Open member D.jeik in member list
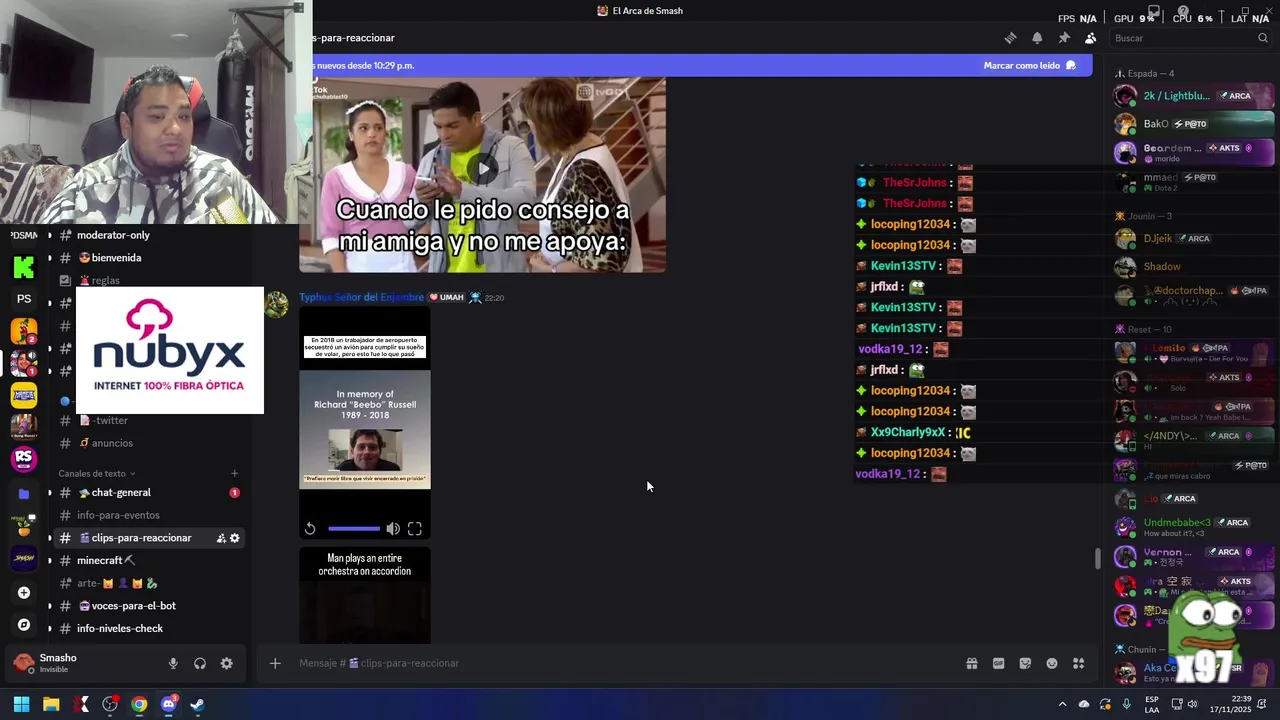Screen dimensions: 1280x720 (x=1193, y=238)
